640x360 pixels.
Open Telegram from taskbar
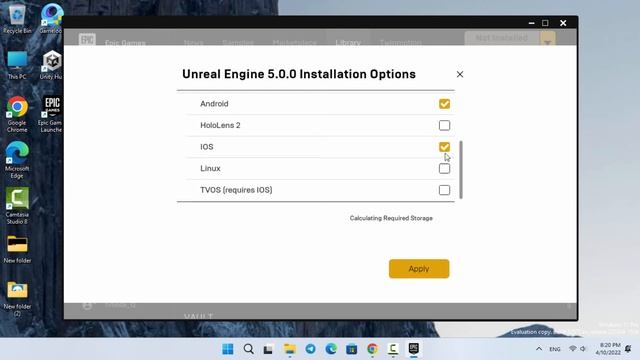click(x=310, y=349)
